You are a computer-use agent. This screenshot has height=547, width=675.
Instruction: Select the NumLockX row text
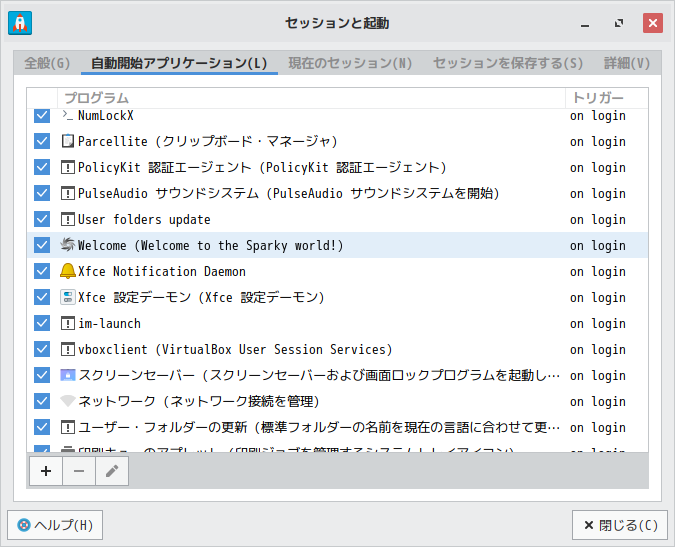106,115
